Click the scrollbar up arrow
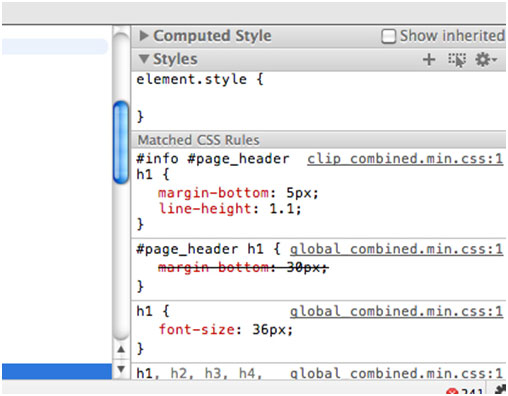508x396 pixels. [121, 349]
